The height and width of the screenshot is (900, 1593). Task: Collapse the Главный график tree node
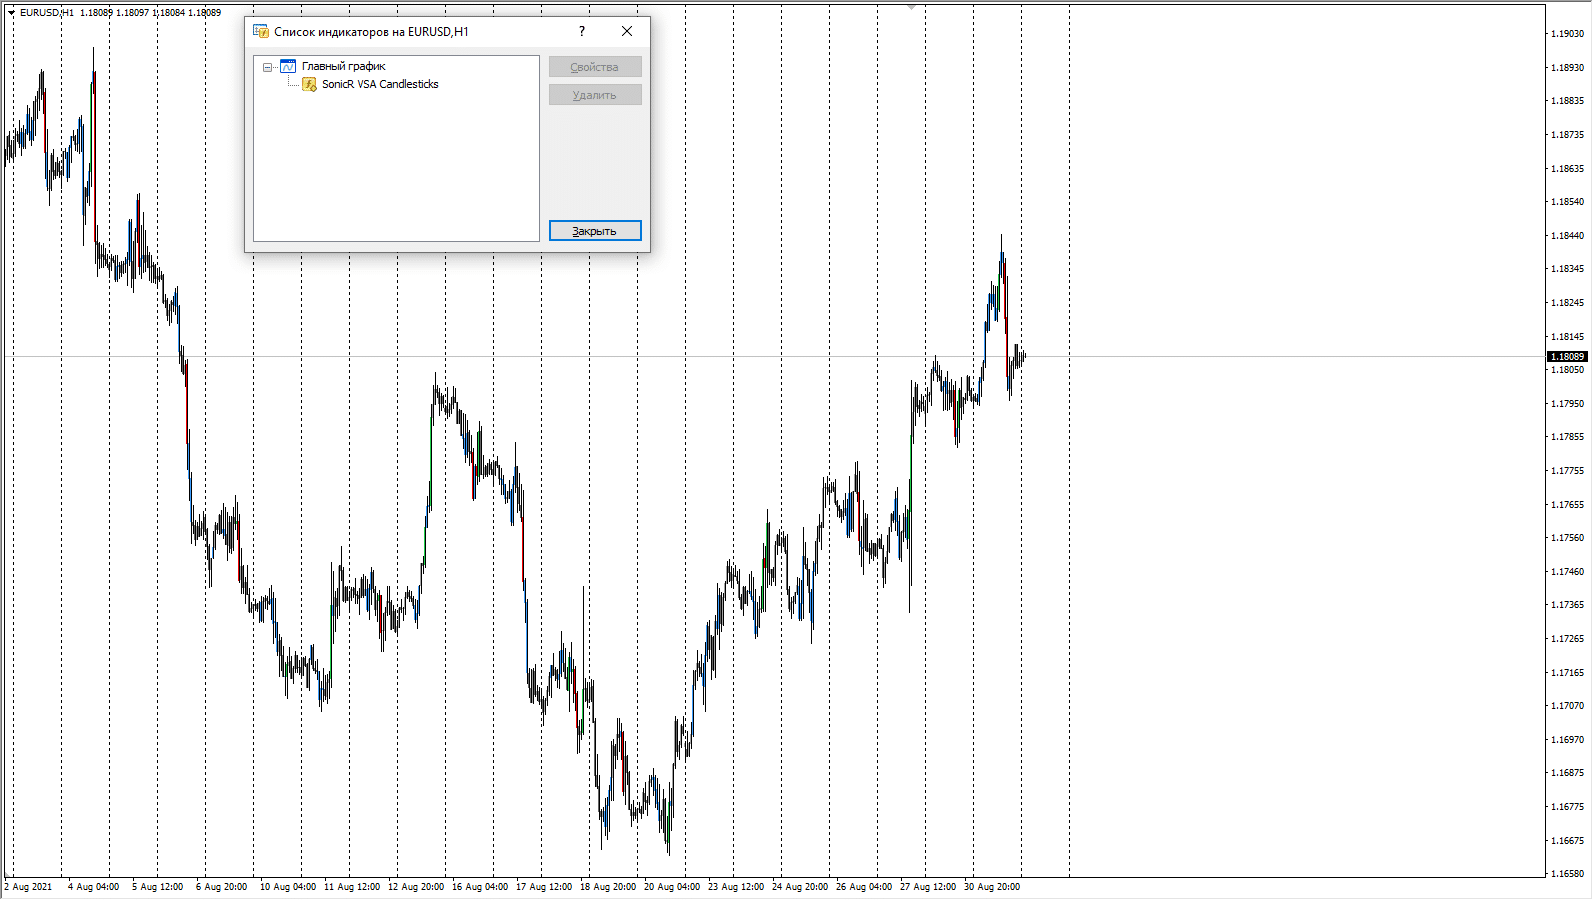267,67
